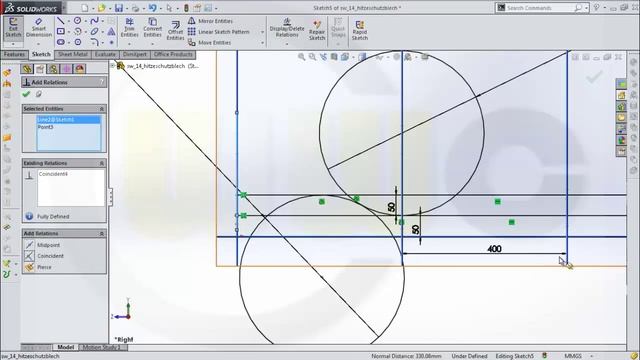Click the Convert Entities tool
The height and width of the screenshot is (360, 640).
click(x=153, y=28)
